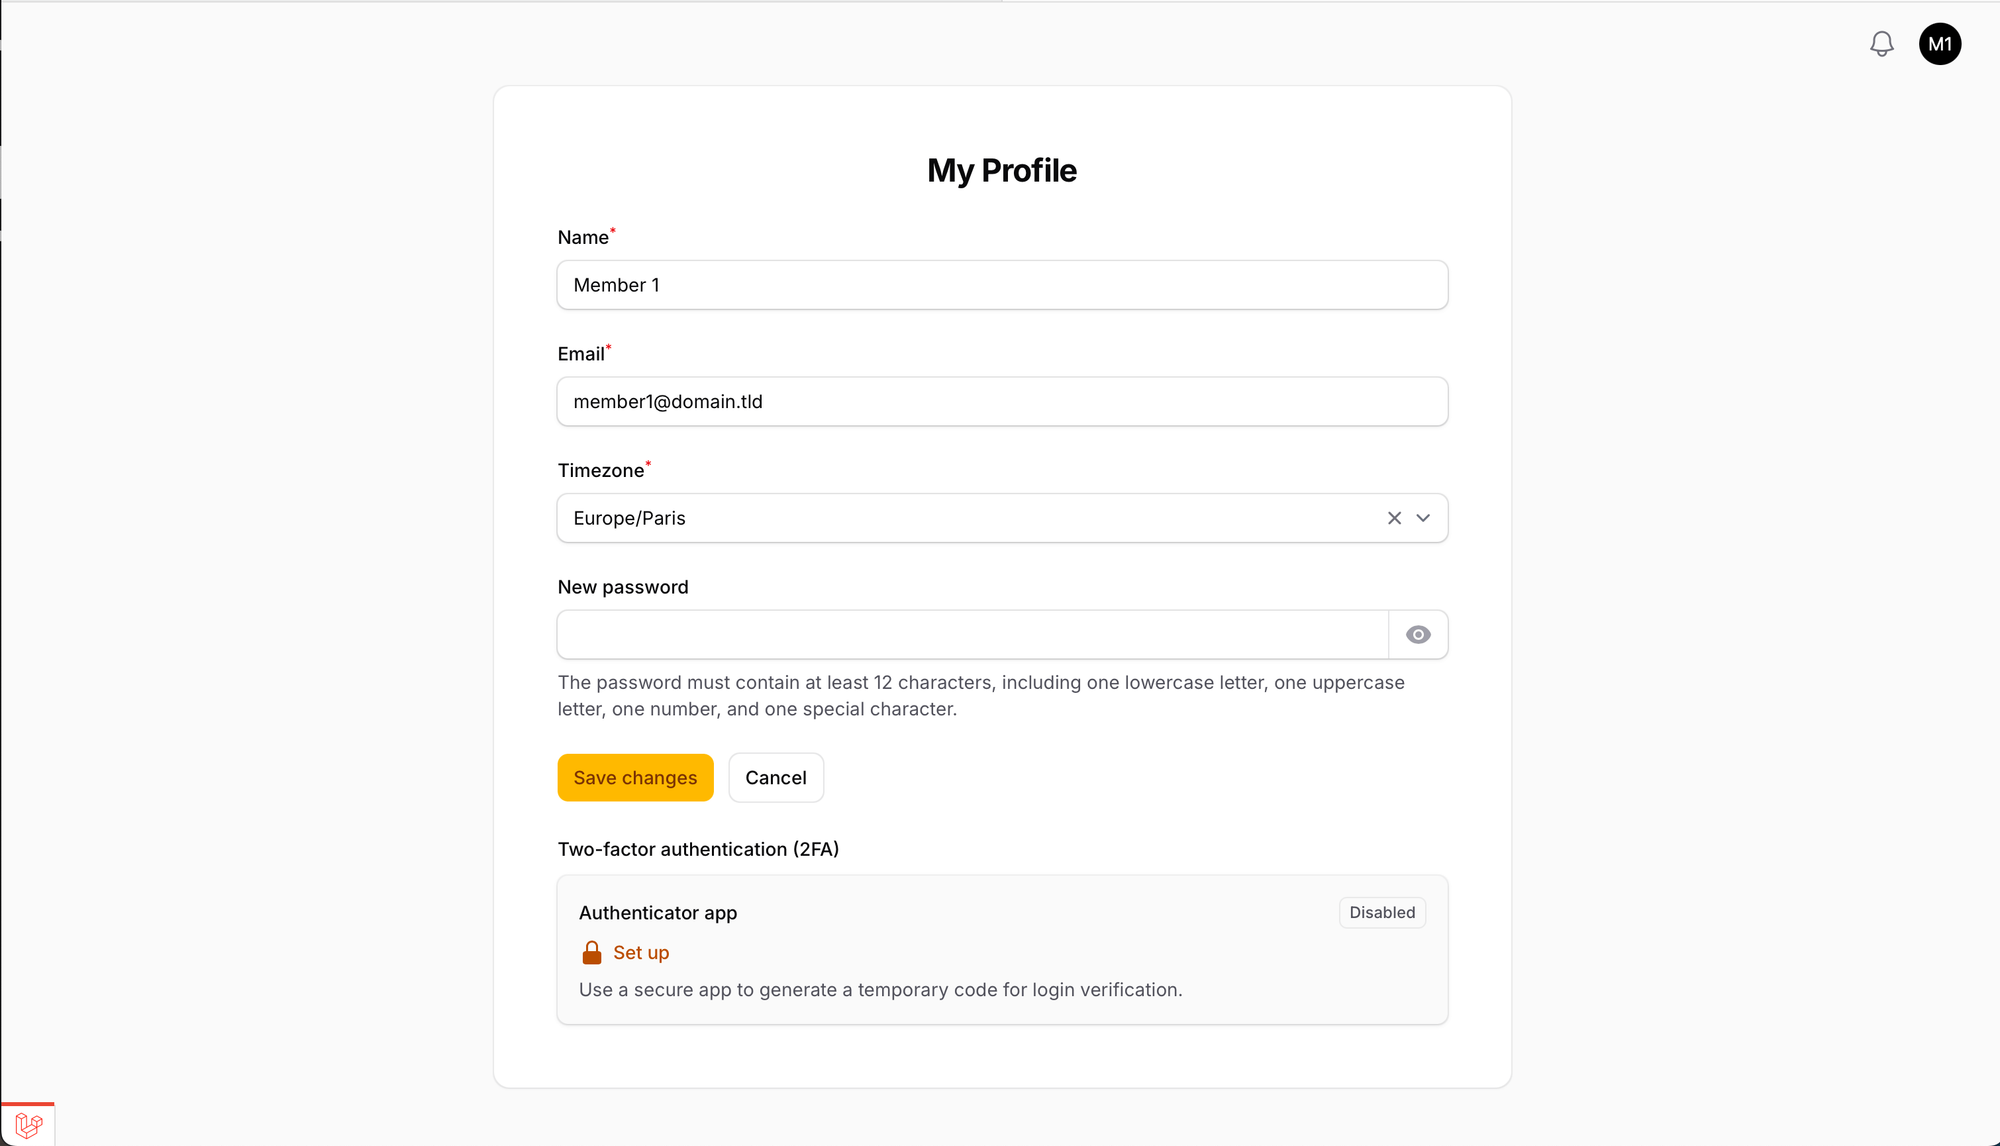This screenshot has height=1146, width=2000.
Task: Click the notification bell icon
Action: tap(1881, 44)
